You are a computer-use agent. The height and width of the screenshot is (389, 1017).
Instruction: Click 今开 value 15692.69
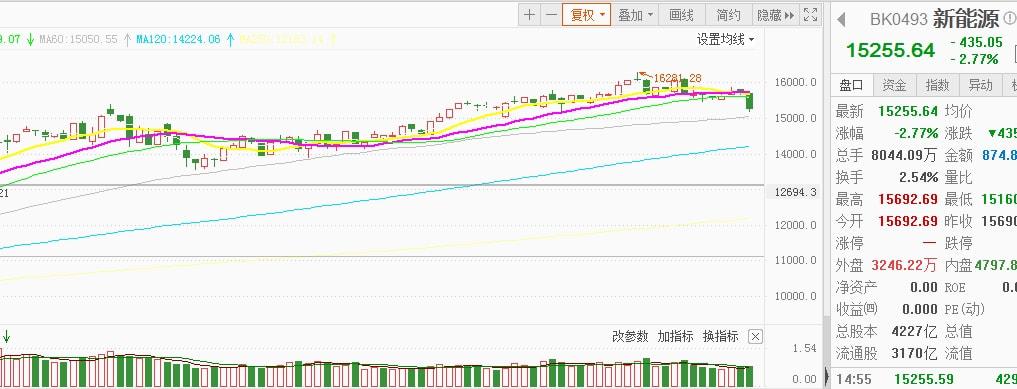[908, 222]
